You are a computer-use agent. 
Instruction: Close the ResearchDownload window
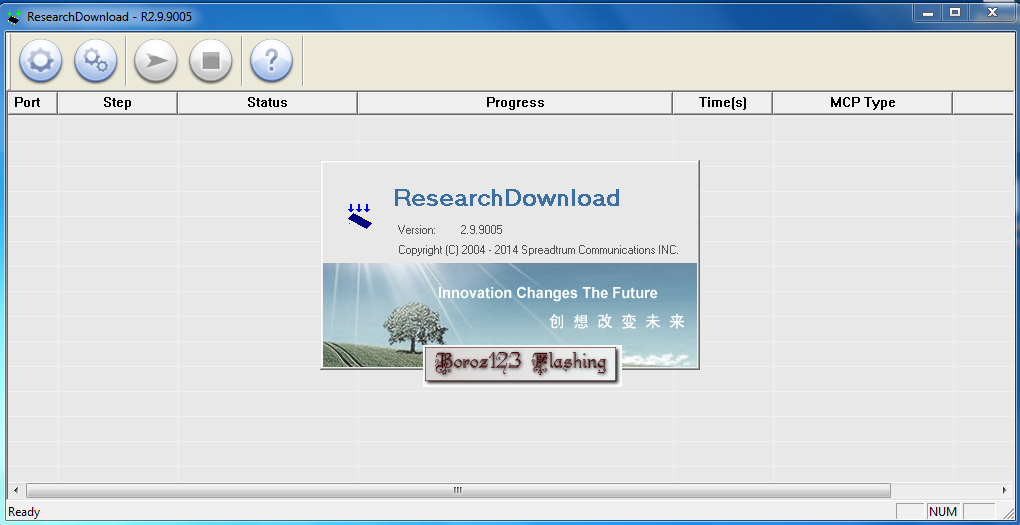pyautogui.click(x=991, y=12)
